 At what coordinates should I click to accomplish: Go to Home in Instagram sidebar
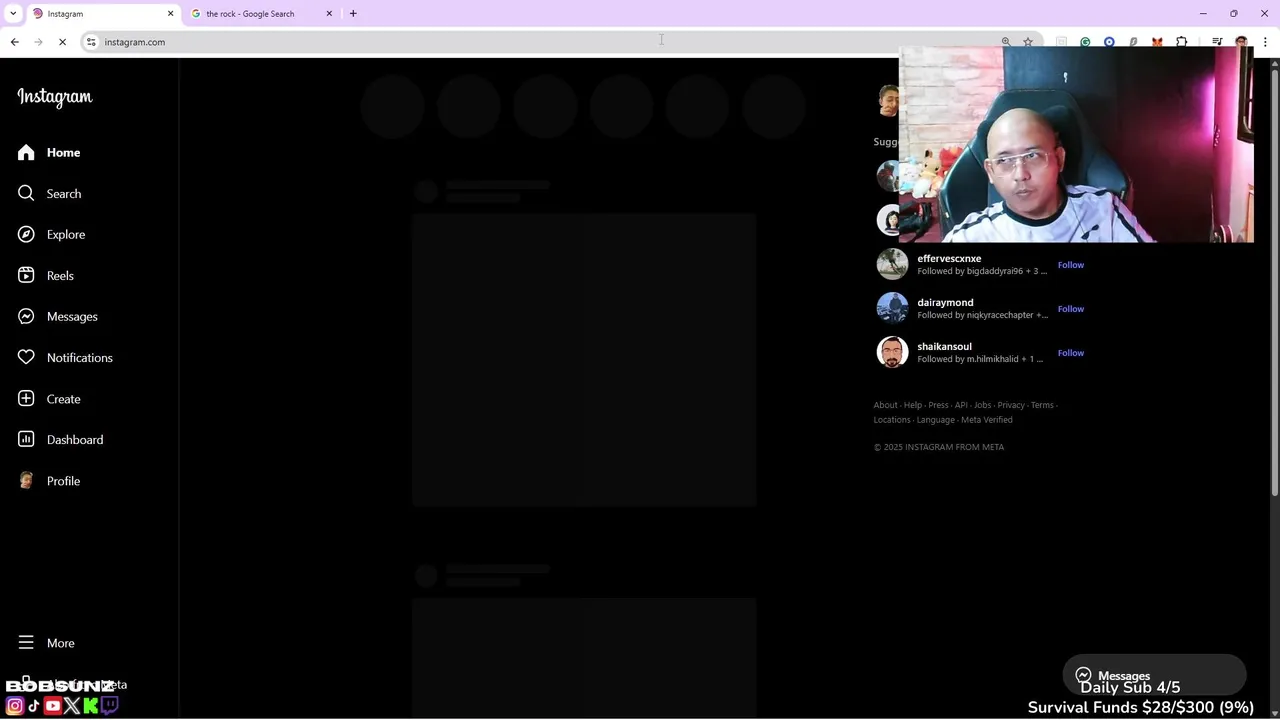tap(49, 152)
